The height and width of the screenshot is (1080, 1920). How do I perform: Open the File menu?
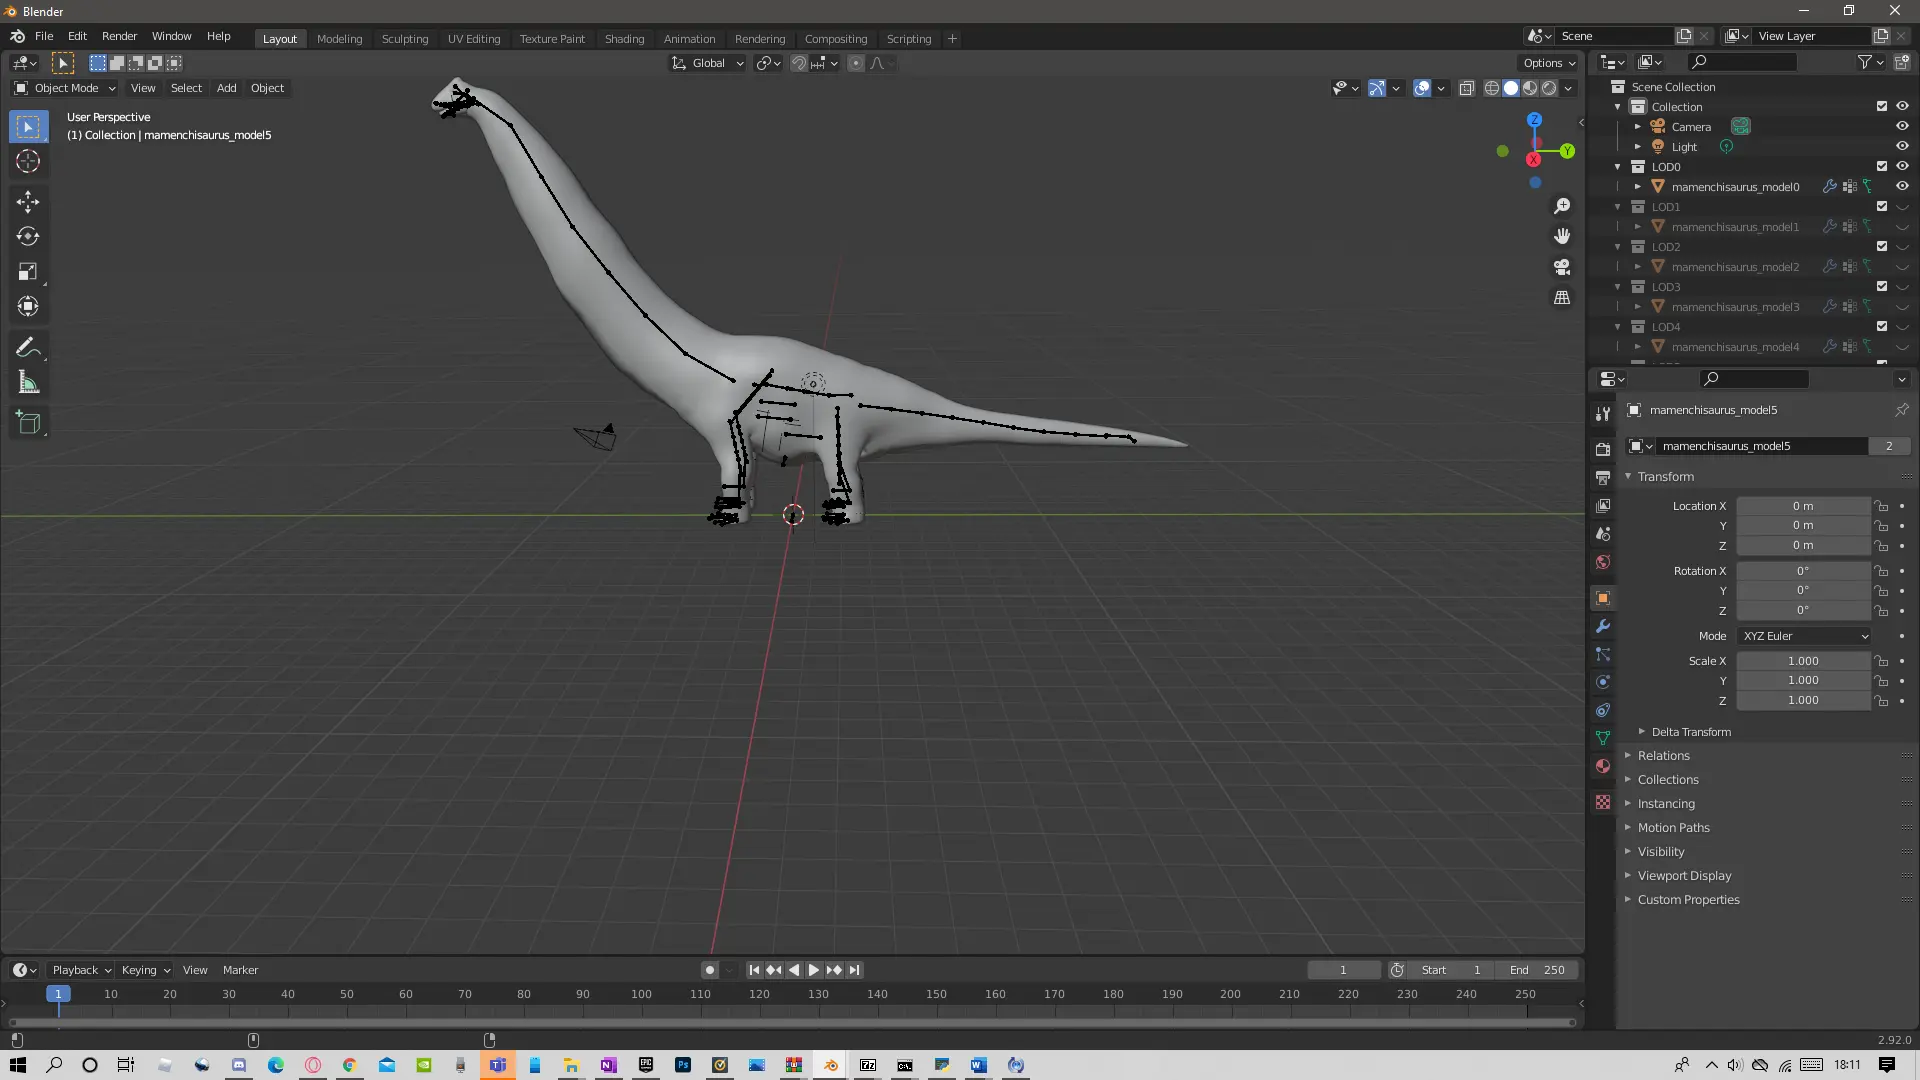pos(44,36)
